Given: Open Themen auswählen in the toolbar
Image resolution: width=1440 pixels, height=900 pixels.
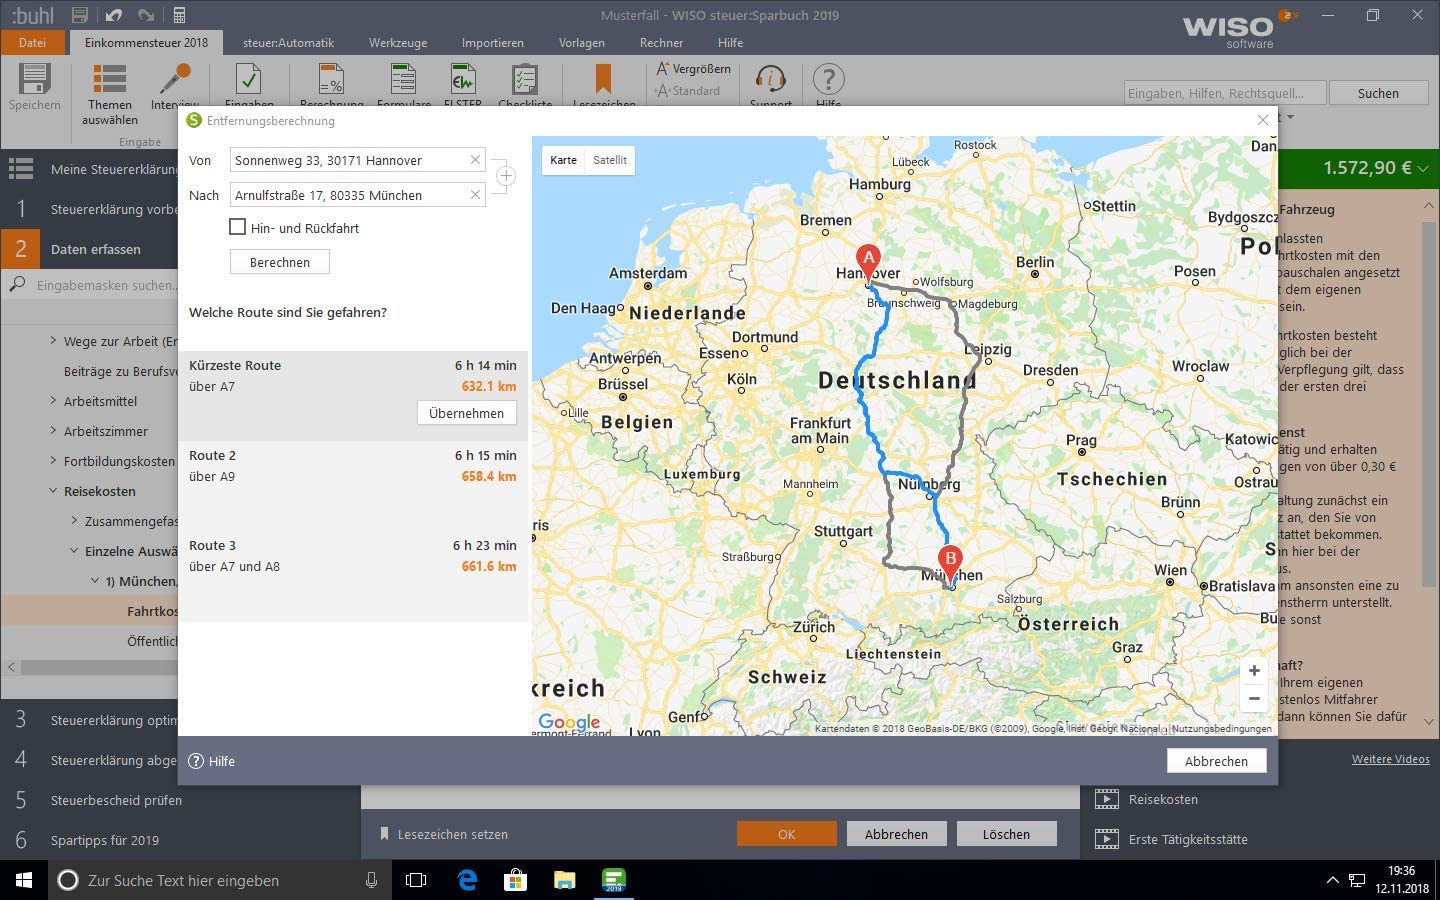Looking at the screenshot, I should (109, 80).
